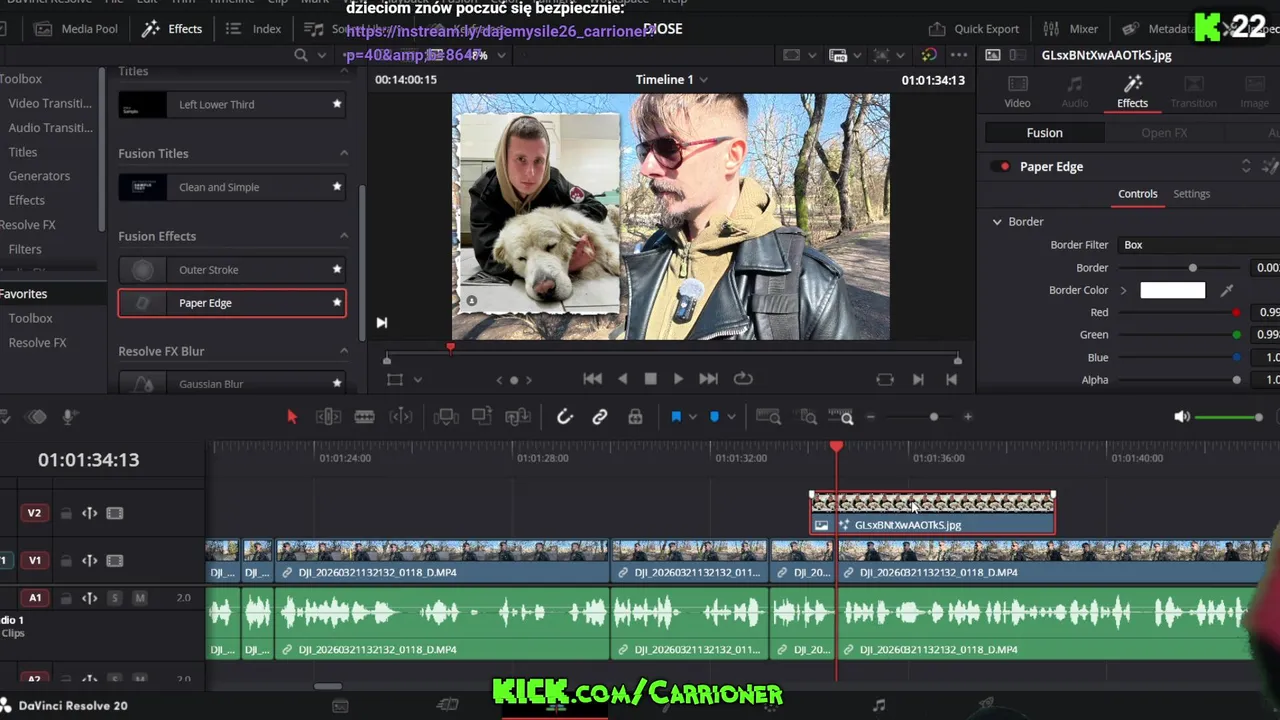The image size is (1280, 720).
Task: Mute audio with the speaker icon
Action: [1182, 417]
